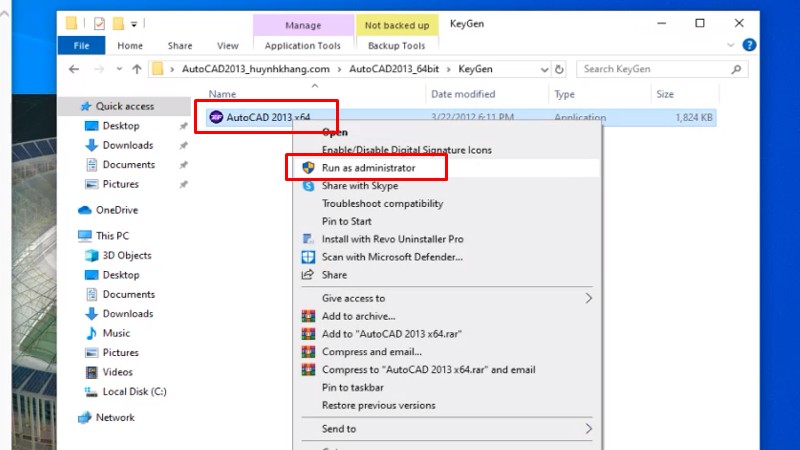Open the File menu tab
Image resolution: width=800 pixels, height=450 pixels.
81,45
